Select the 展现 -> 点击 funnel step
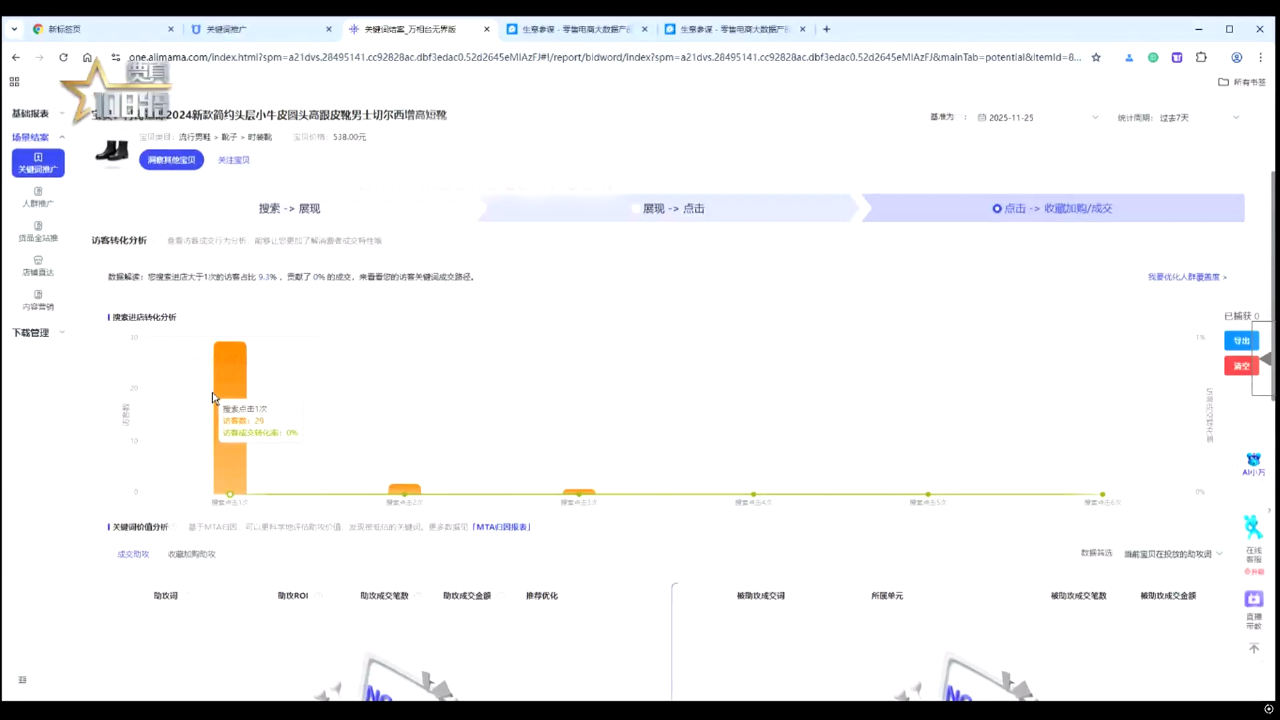The width and height of the screenshot is (1280, 720). click(x=672, y=208)
